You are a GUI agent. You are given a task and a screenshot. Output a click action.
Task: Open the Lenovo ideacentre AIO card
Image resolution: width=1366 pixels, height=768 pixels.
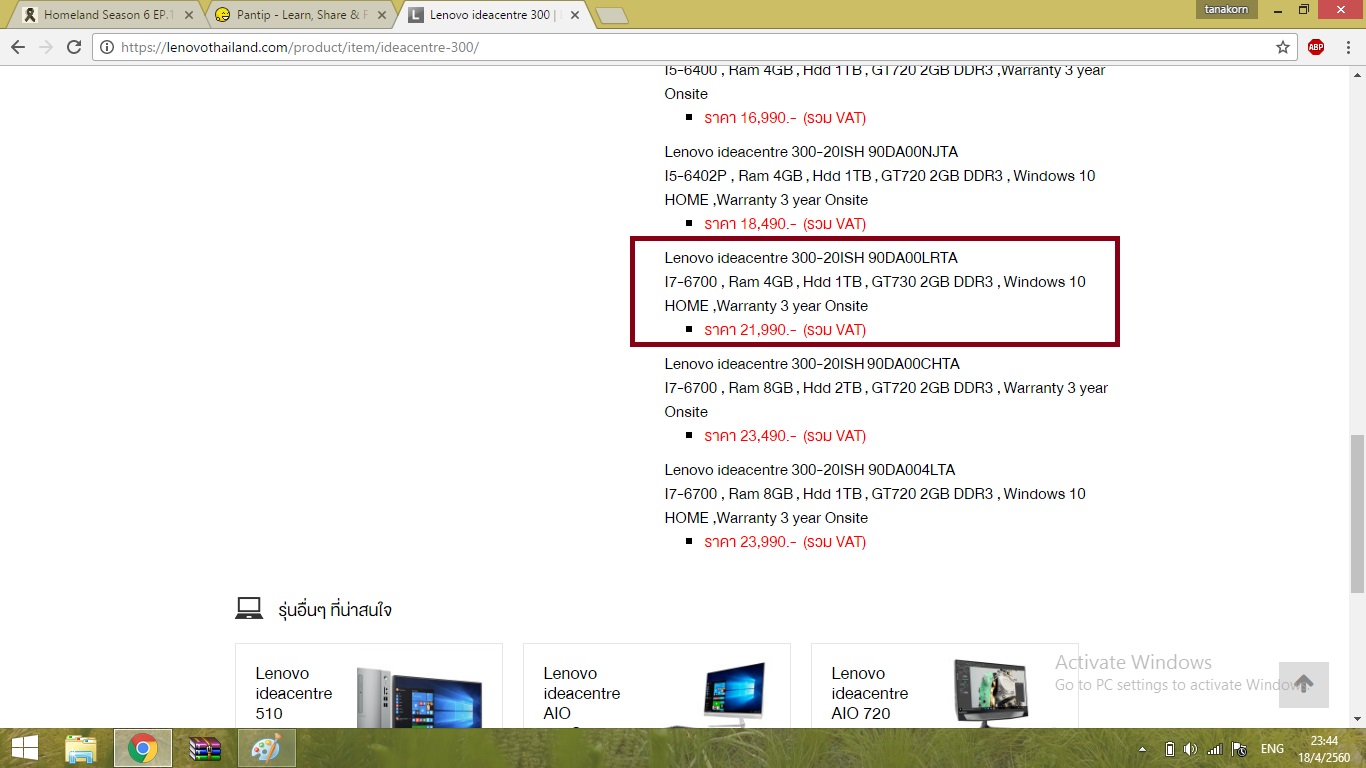click(656, 686)
